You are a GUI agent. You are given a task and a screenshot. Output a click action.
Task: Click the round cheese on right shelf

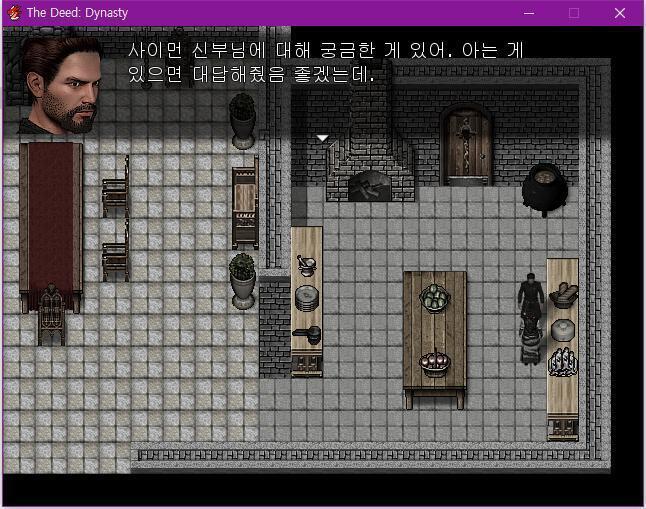(563, 330)
